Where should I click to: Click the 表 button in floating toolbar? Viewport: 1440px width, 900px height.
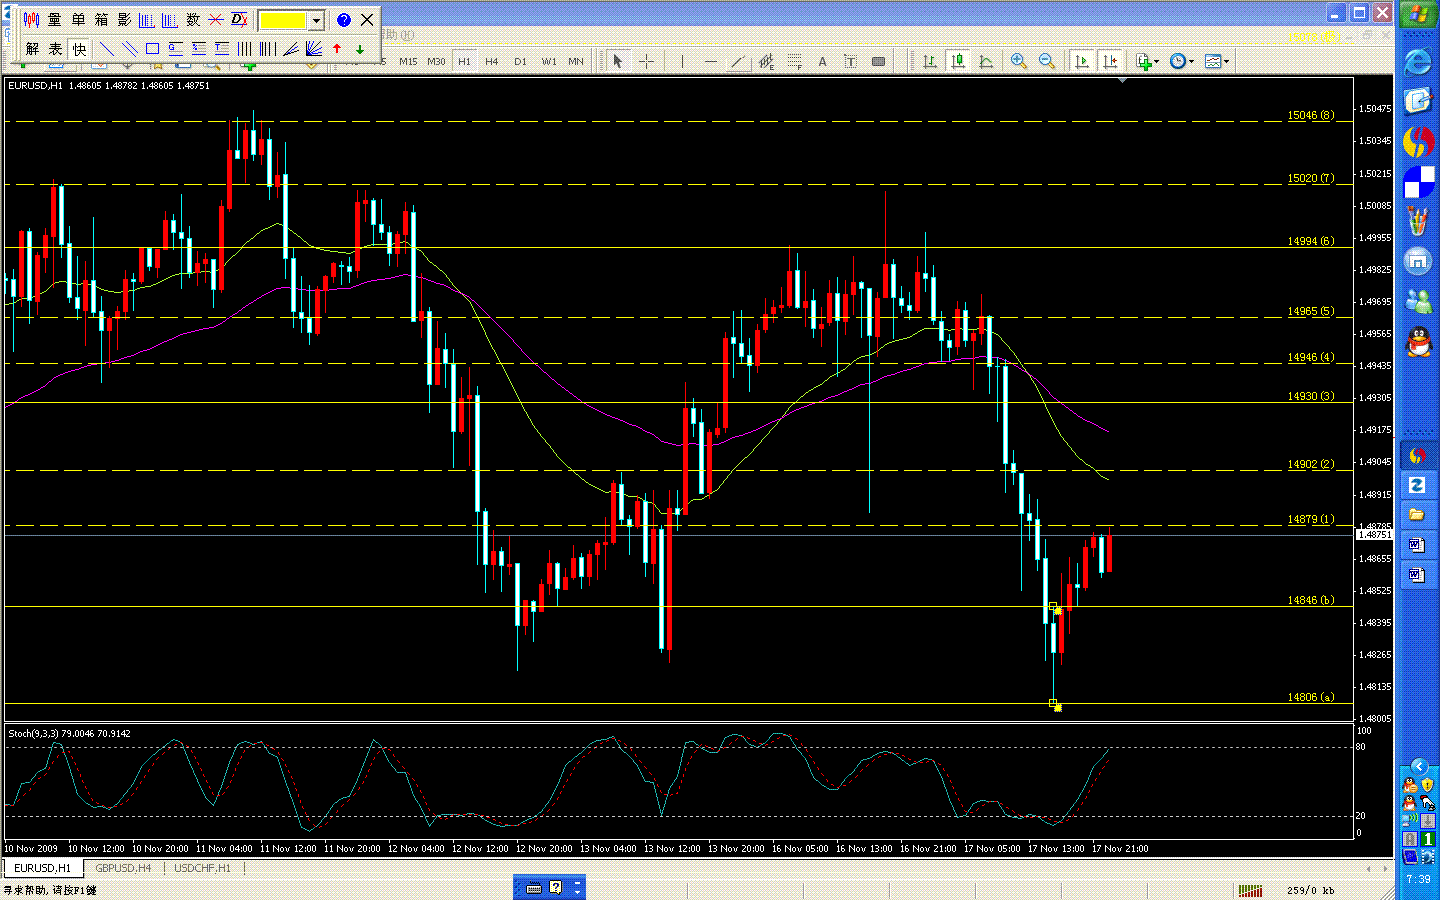point(55,48)
